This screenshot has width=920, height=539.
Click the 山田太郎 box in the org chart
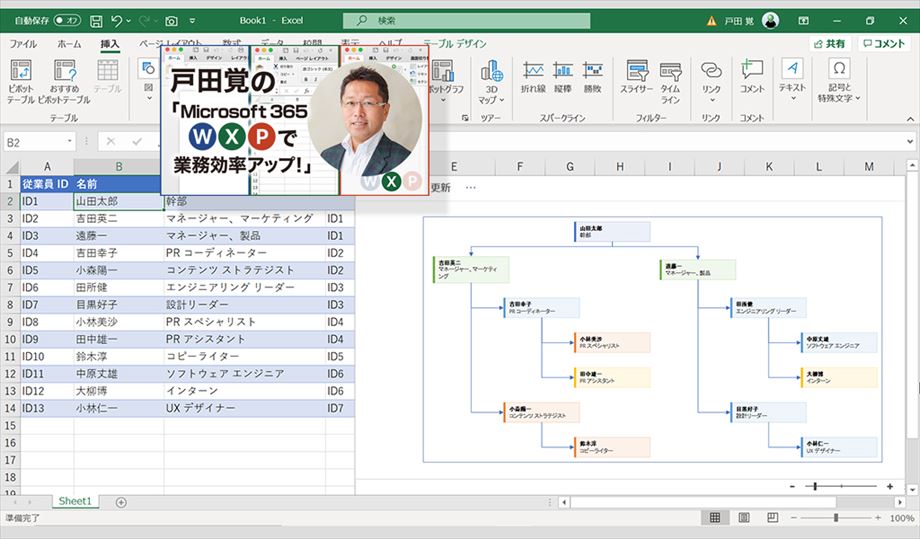[612, 232]
